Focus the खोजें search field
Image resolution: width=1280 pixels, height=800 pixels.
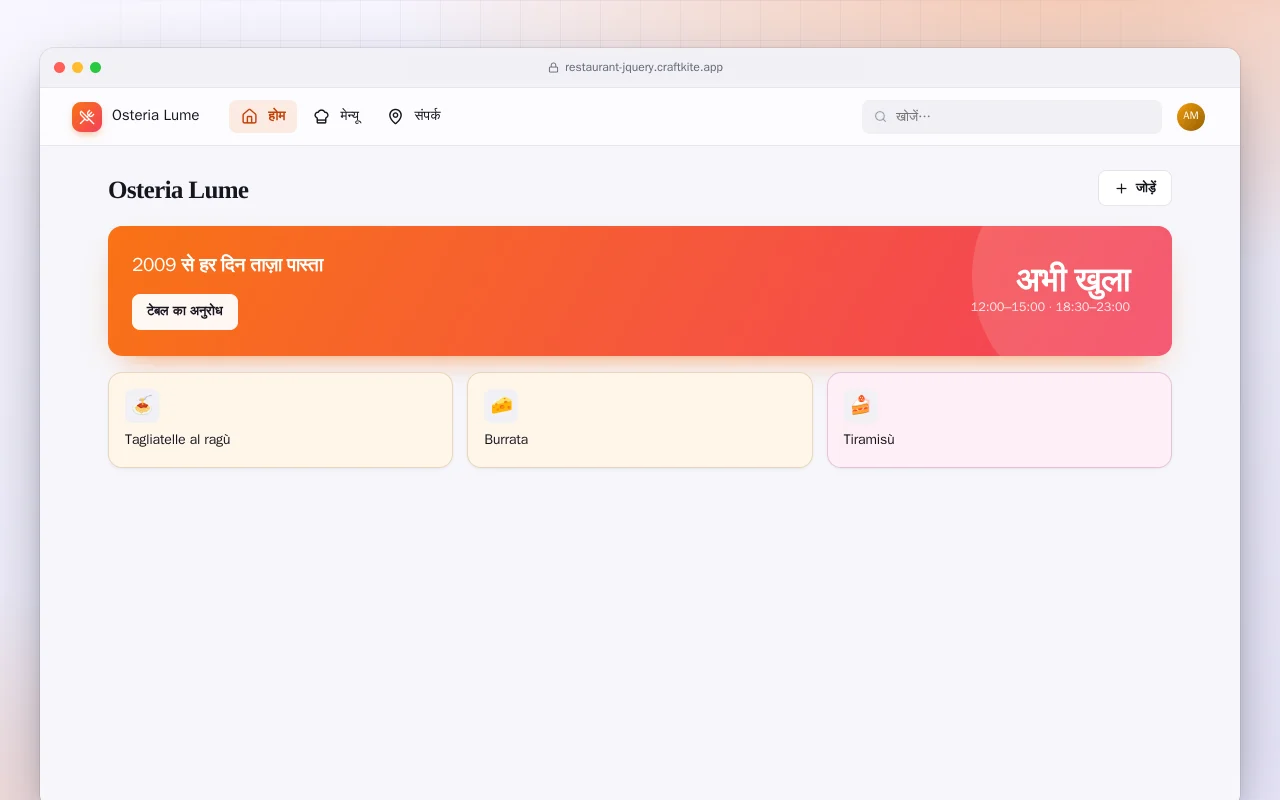(x=1012, y=117)
